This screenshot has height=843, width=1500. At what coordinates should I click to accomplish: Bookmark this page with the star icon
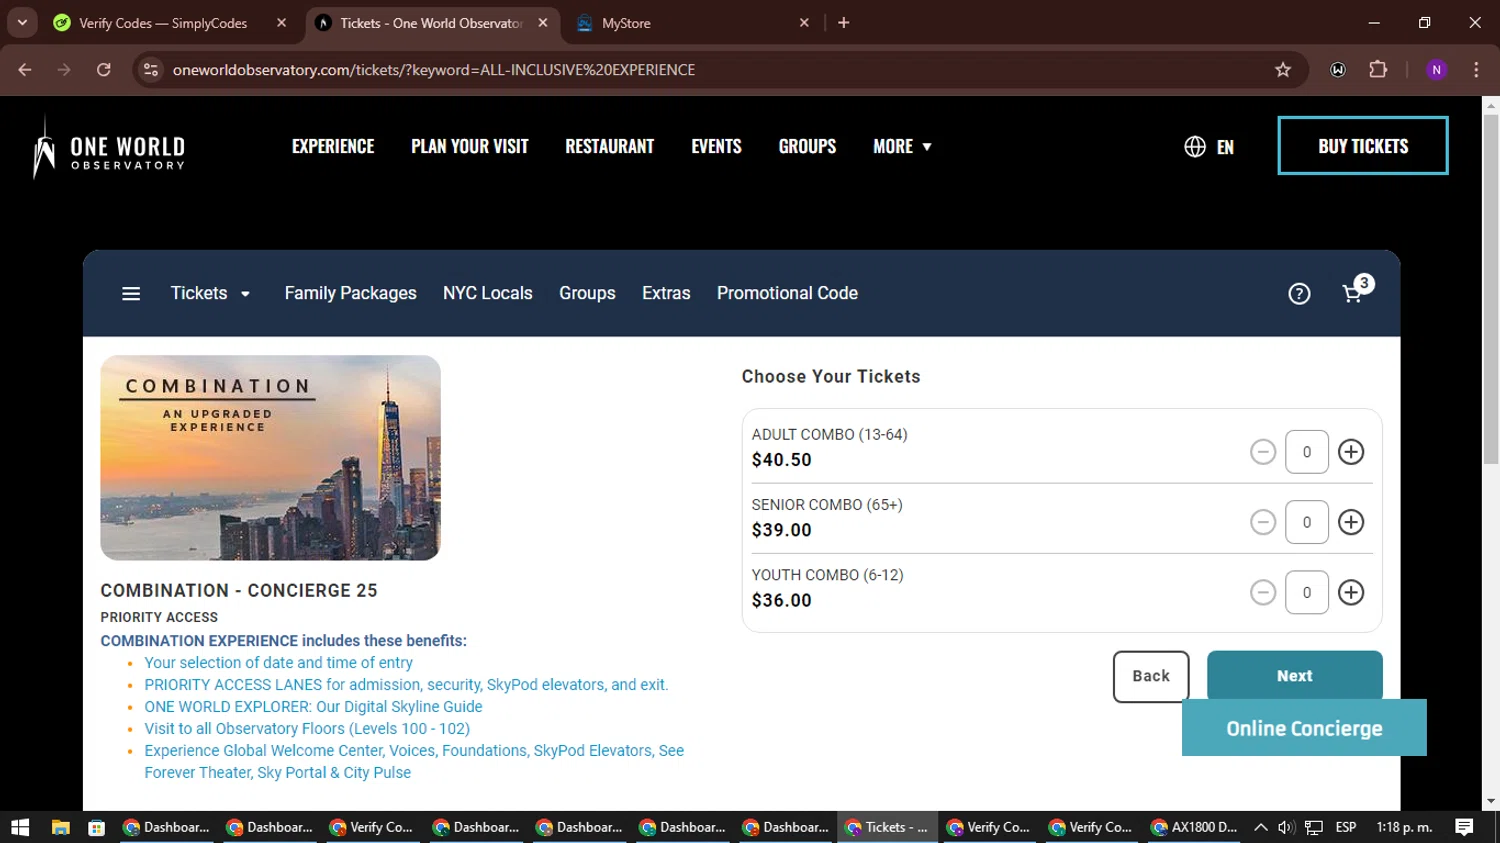1283,69
